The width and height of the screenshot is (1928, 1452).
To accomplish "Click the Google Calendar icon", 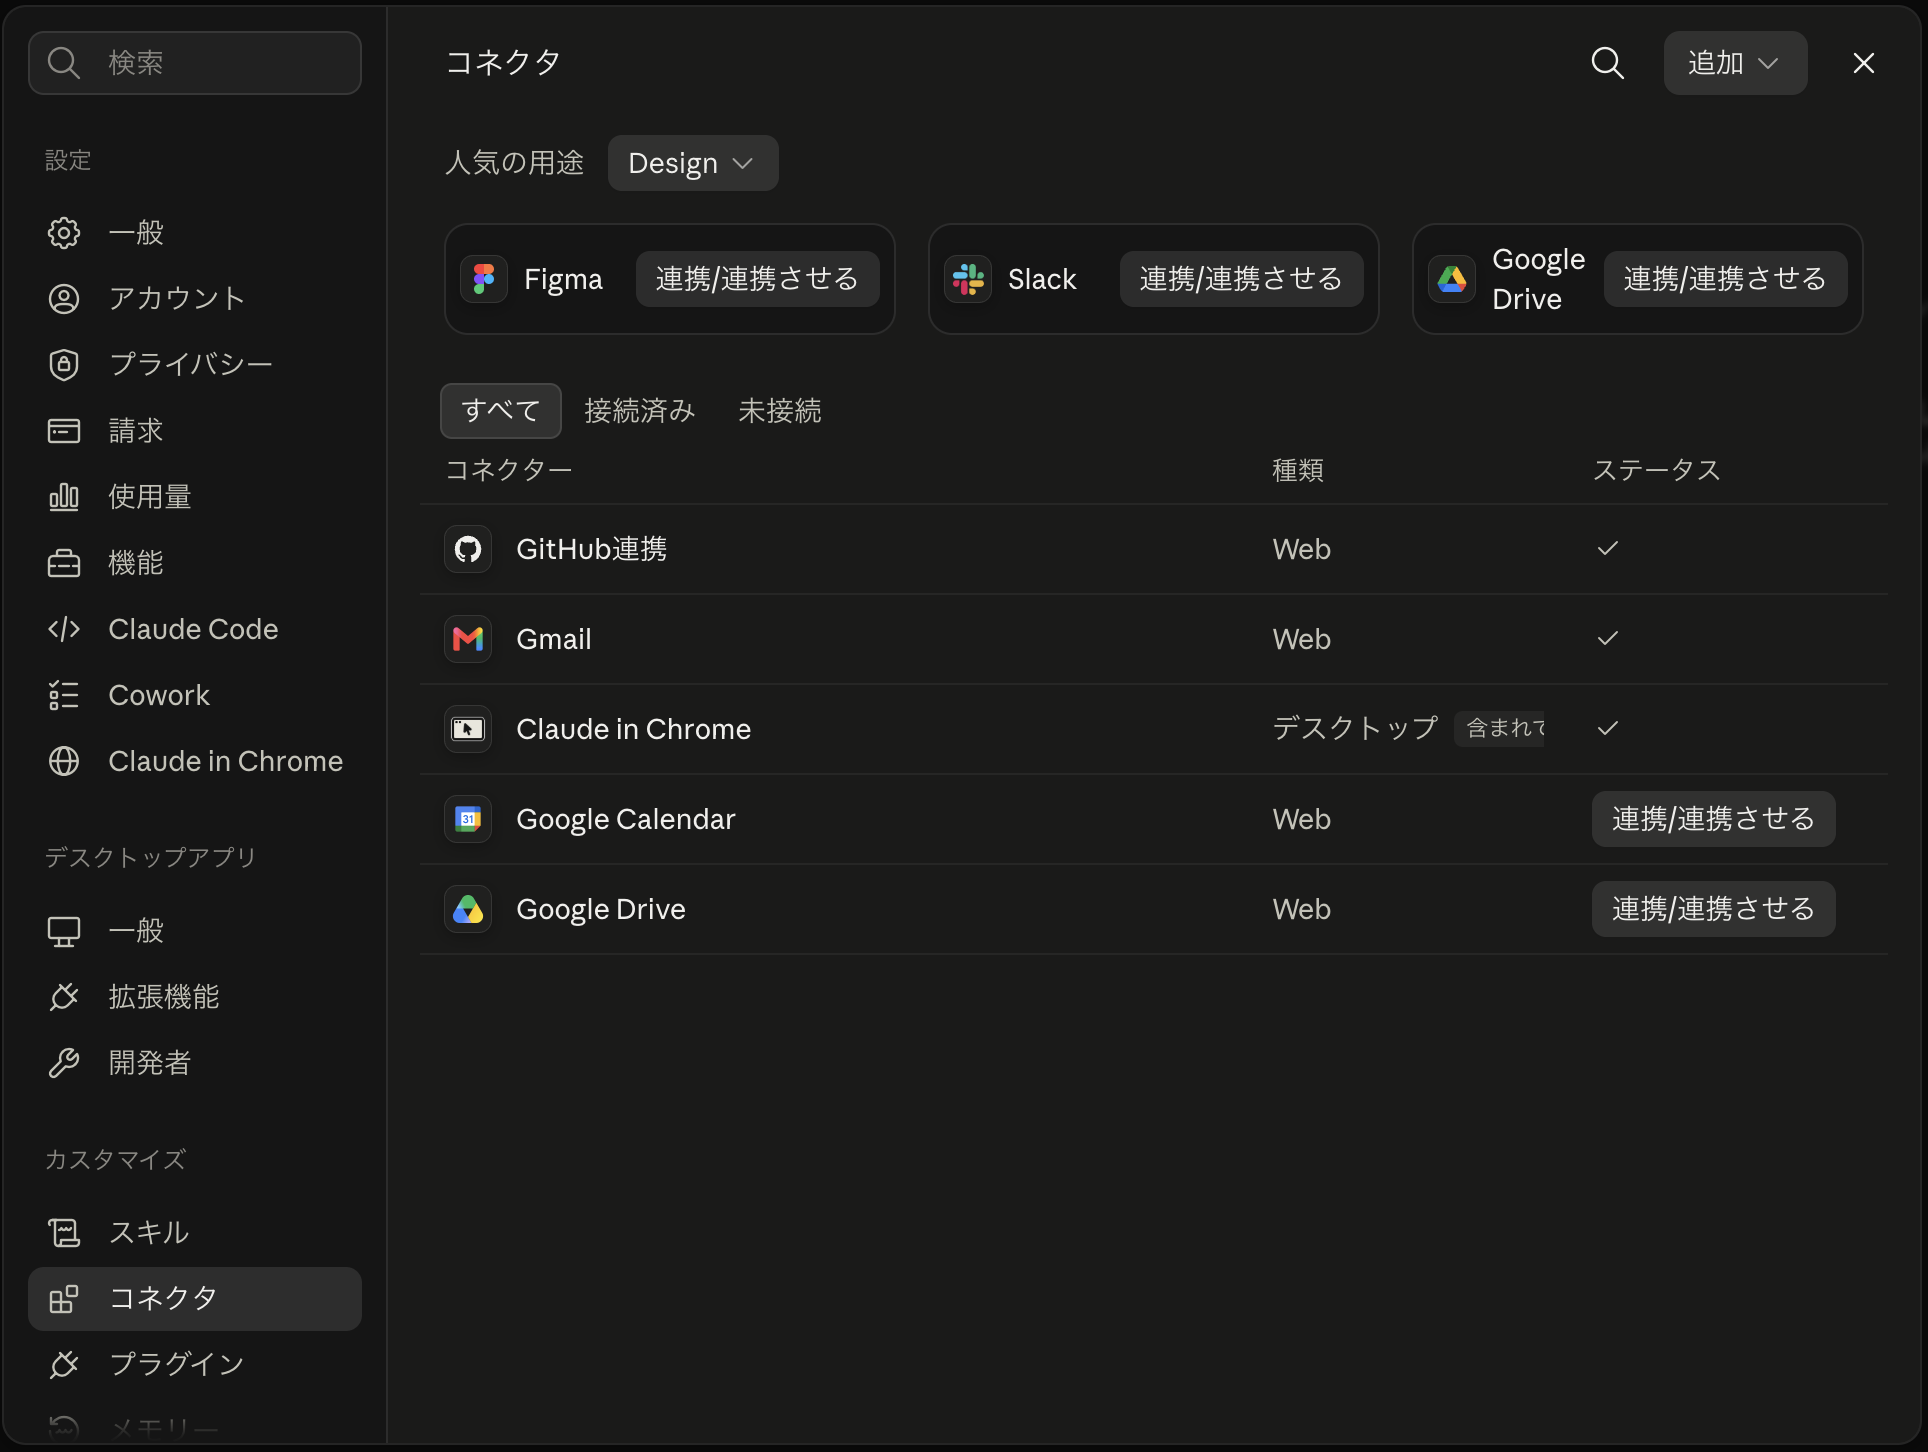I will tap(468, 819).
